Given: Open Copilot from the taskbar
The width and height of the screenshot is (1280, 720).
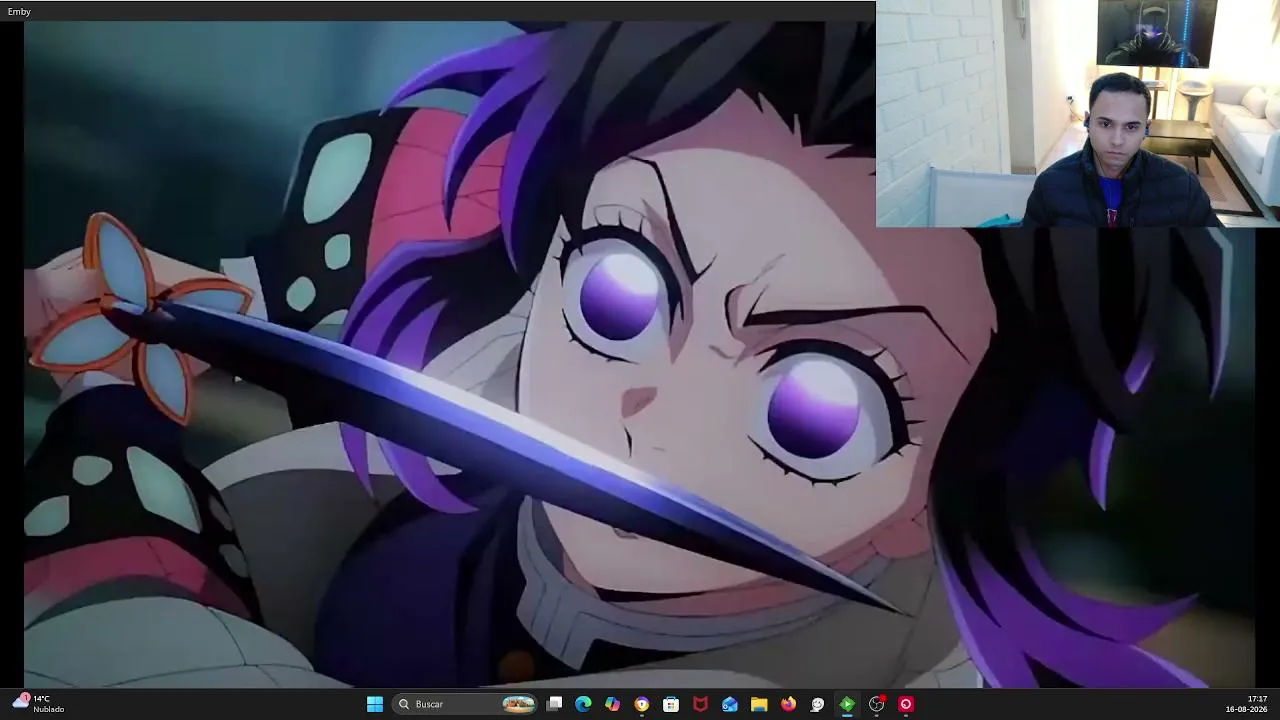Looking at the screenshot, I should click(613, 704).
